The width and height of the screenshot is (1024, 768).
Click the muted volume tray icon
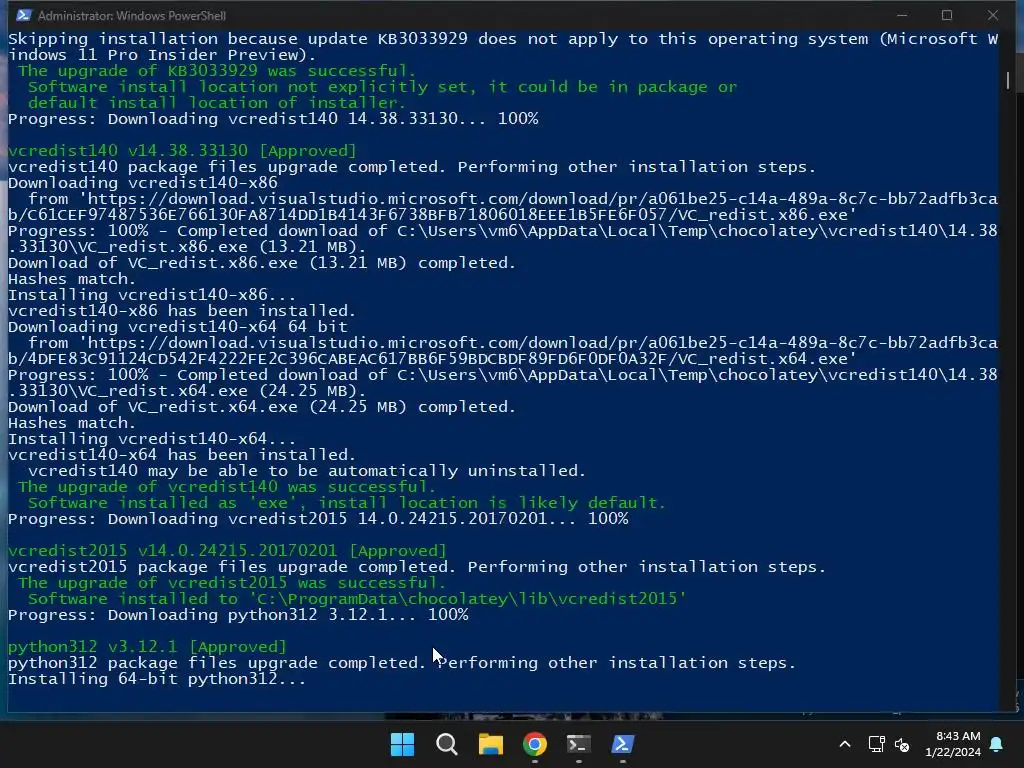902,744
